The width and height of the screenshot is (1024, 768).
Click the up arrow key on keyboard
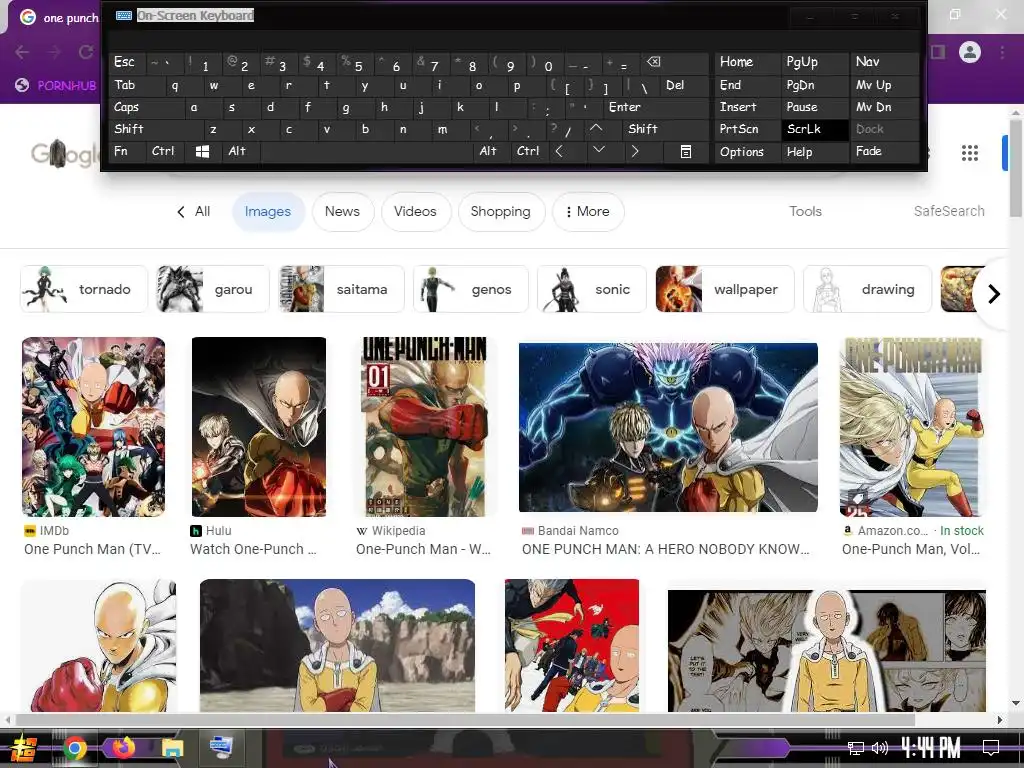(x=596, y=129)
